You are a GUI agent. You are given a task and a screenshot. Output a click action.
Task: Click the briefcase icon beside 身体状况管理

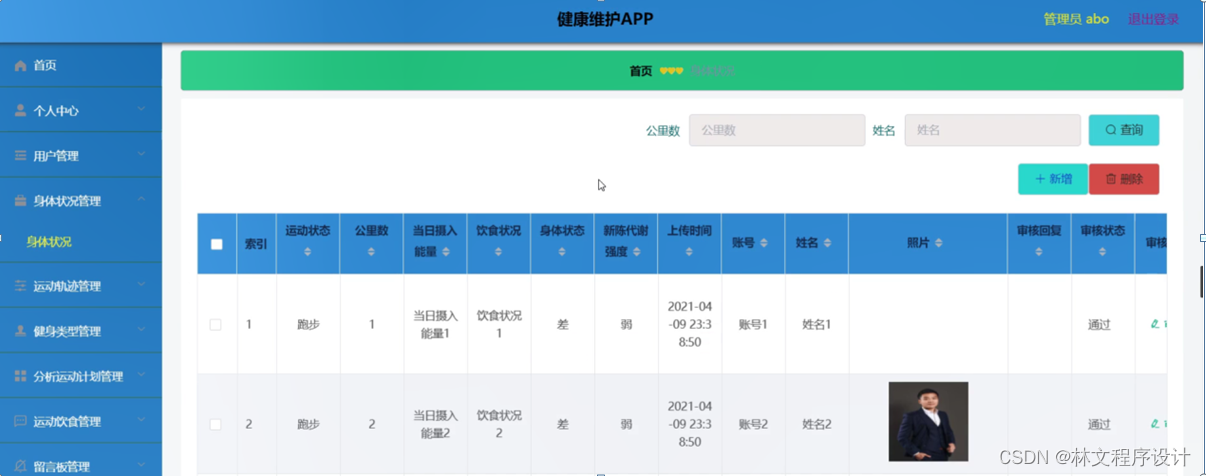(20, 201)
